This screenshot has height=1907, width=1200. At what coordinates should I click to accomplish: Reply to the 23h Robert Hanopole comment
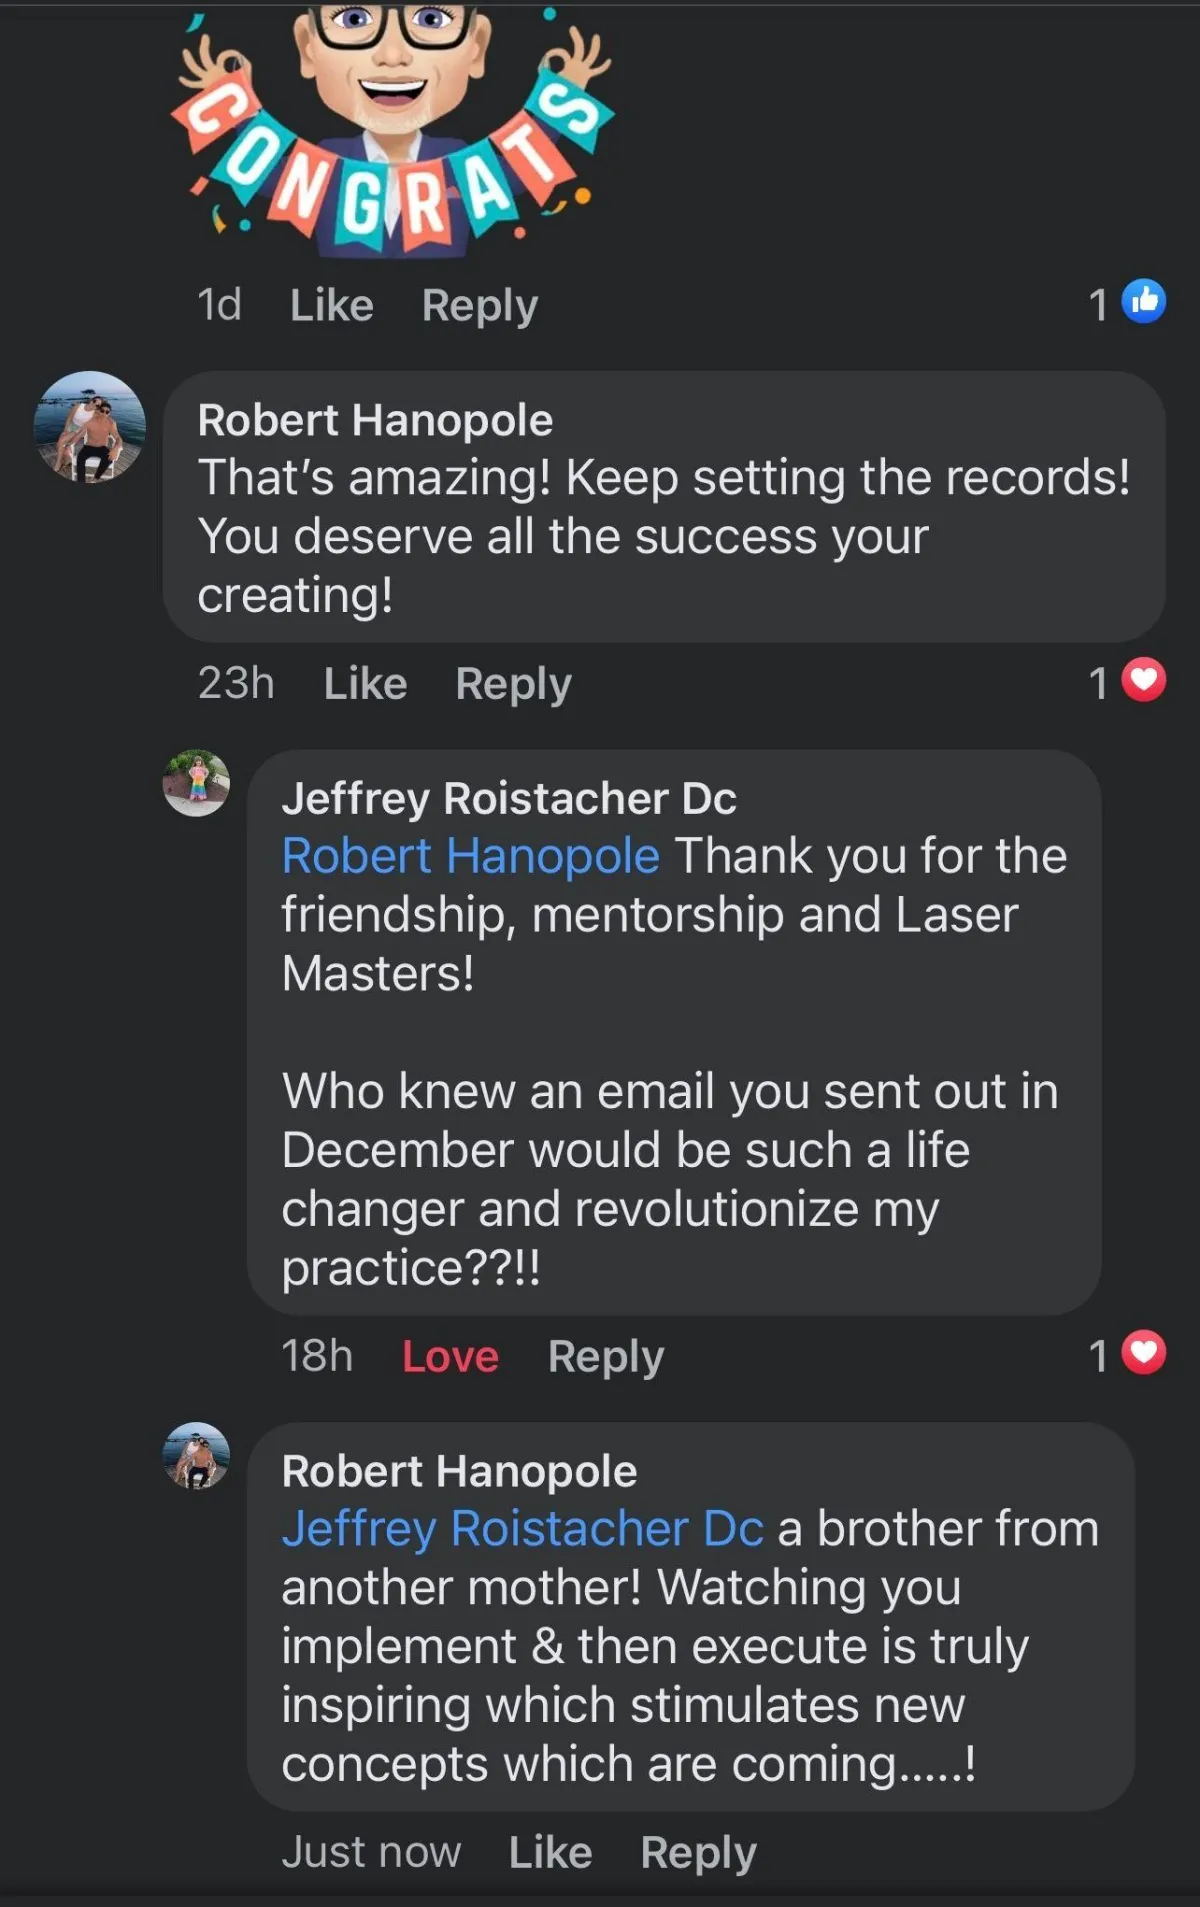click(x=513, y=684)
